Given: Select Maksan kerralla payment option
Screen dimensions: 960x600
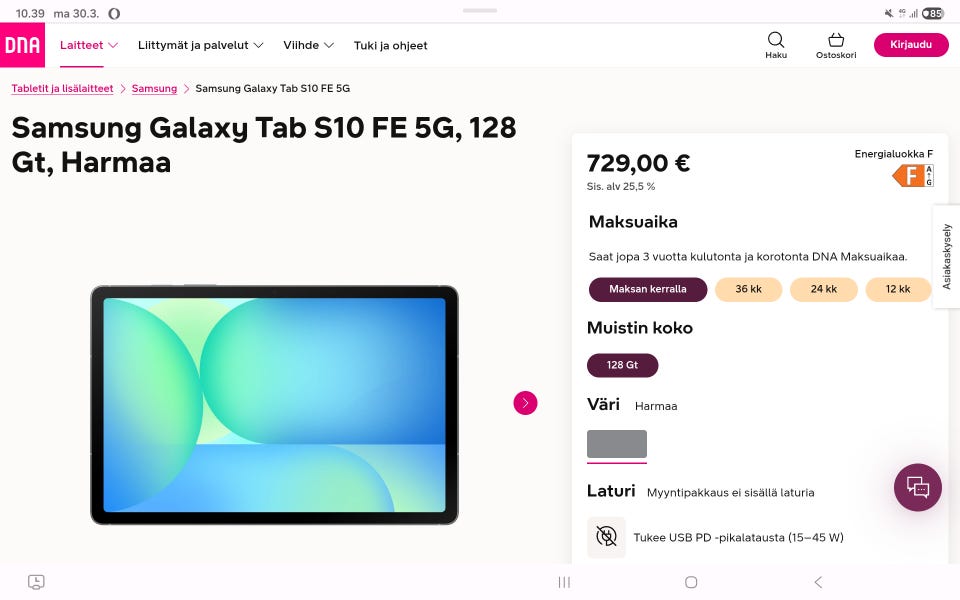Looking at the screenshot, I should tap(648, 289).
